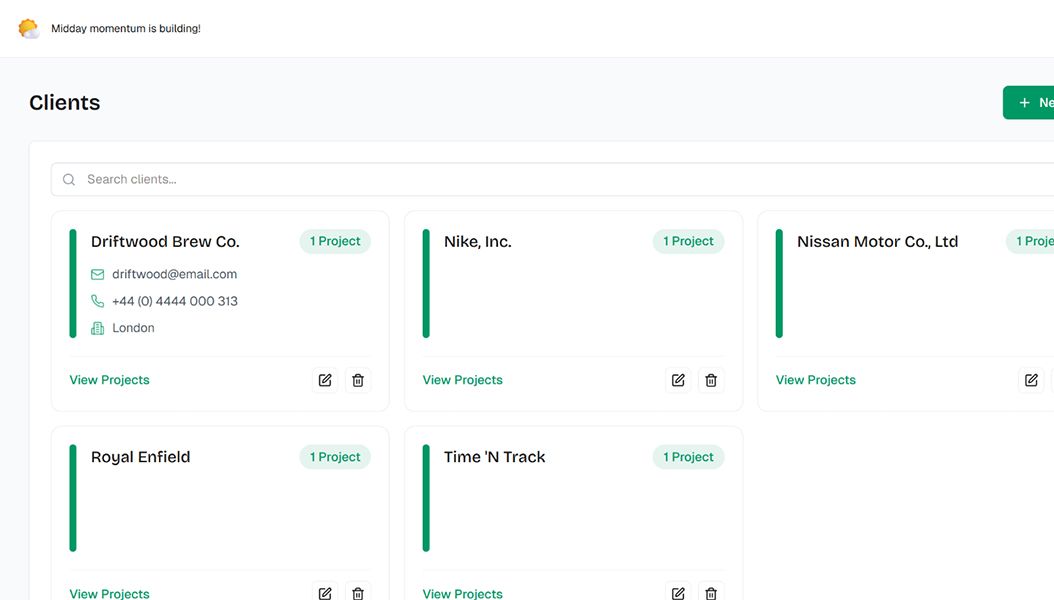Delete the Royal Enfield client
The width and height of the screenshot is (1054, 600).
[358, 593]
